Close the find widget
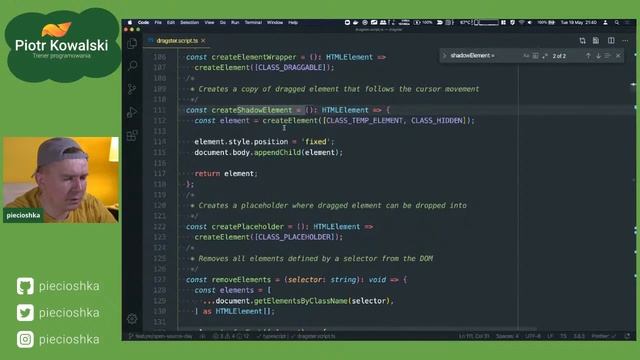 tap(618, 56)
